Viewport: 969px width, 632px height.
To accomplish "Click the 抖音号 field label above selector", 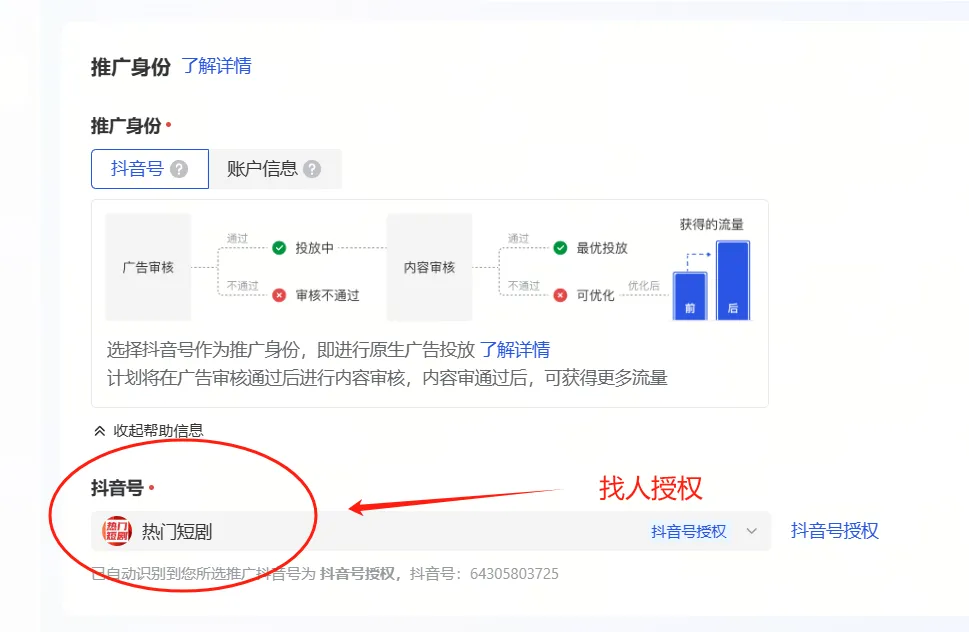I will [117, 488].
